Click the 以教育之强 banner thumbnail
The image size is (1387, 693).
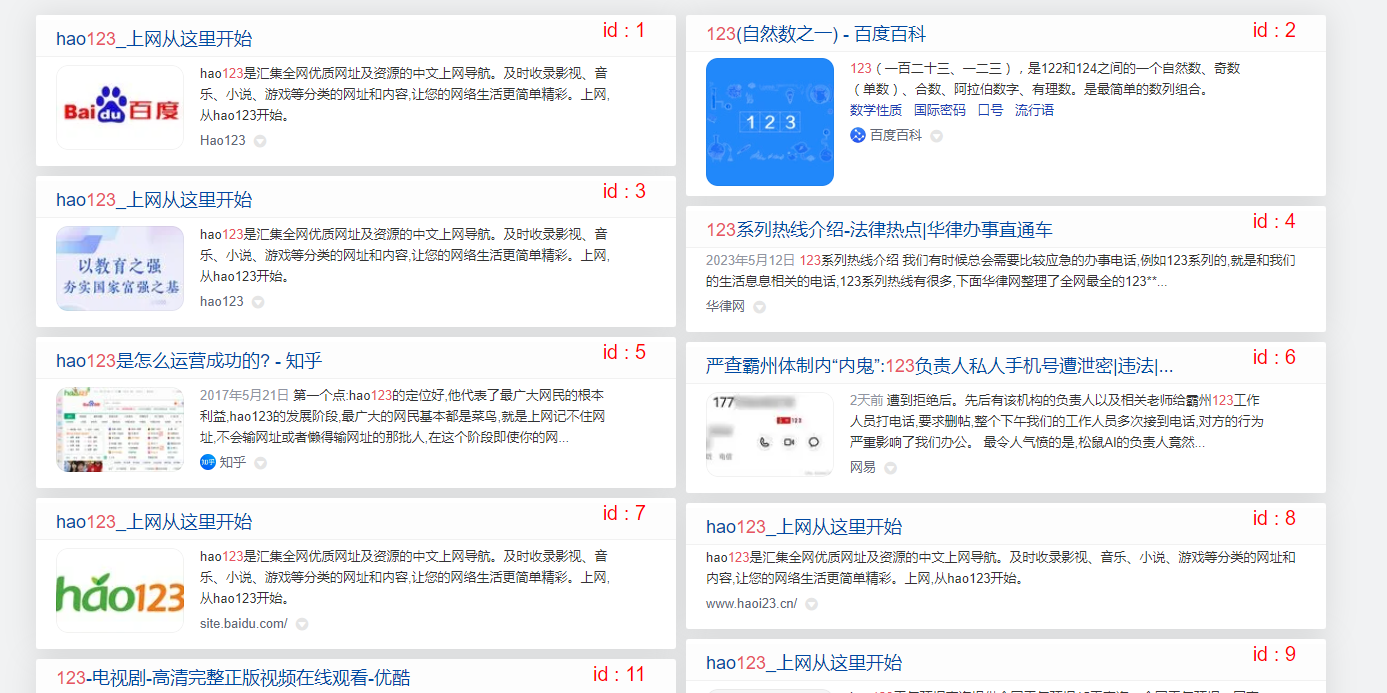pyautogui.click(x=120, y=268)
